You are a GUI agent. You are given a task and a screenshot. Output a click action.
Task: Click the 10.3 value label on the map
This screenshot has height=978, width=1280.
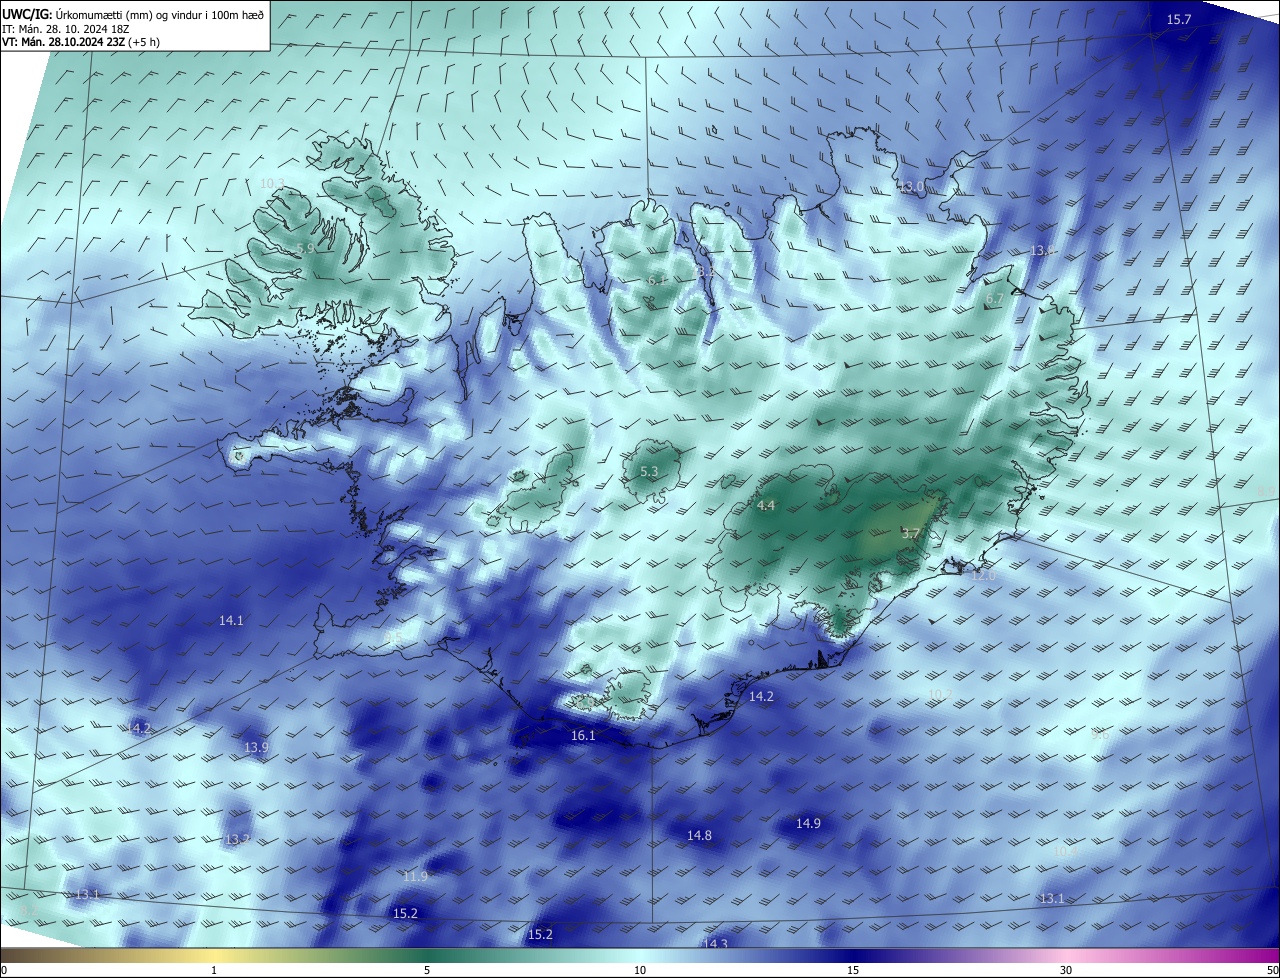(272, 183)
